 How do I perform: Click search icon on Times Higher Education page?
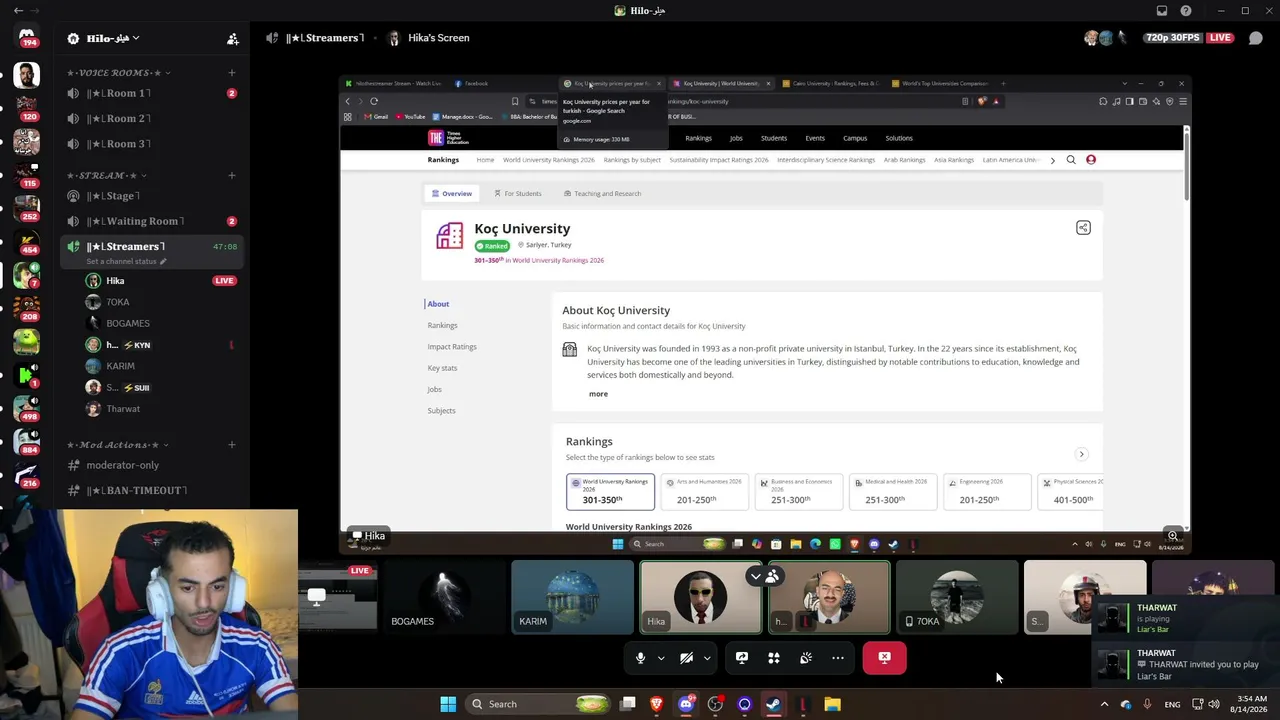(1071, 160)
